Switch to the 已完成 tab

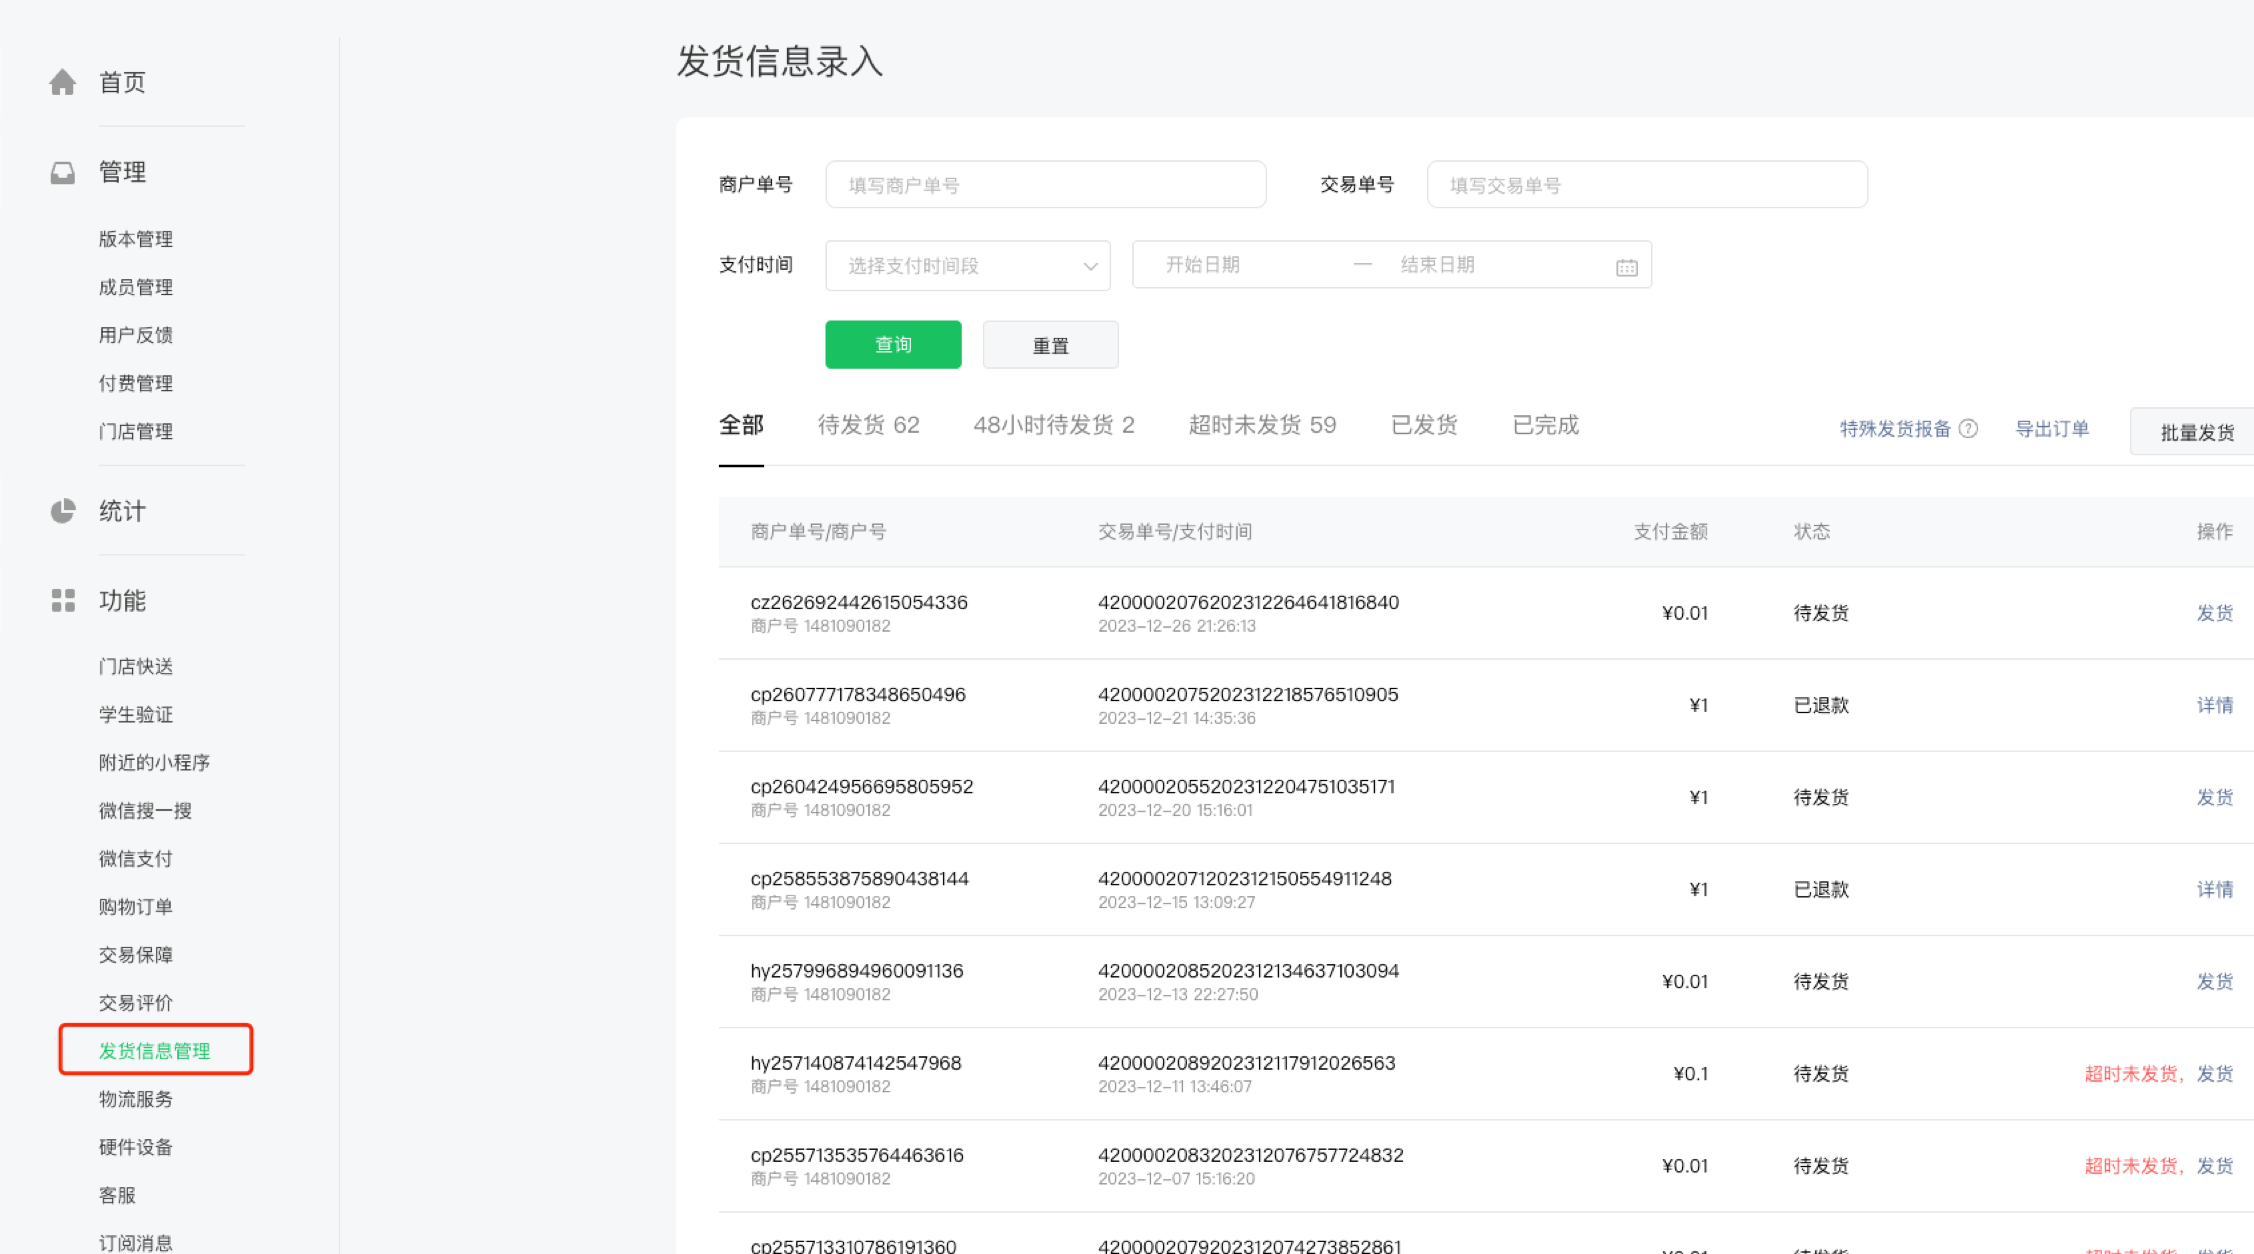[x=1545, y=424]
